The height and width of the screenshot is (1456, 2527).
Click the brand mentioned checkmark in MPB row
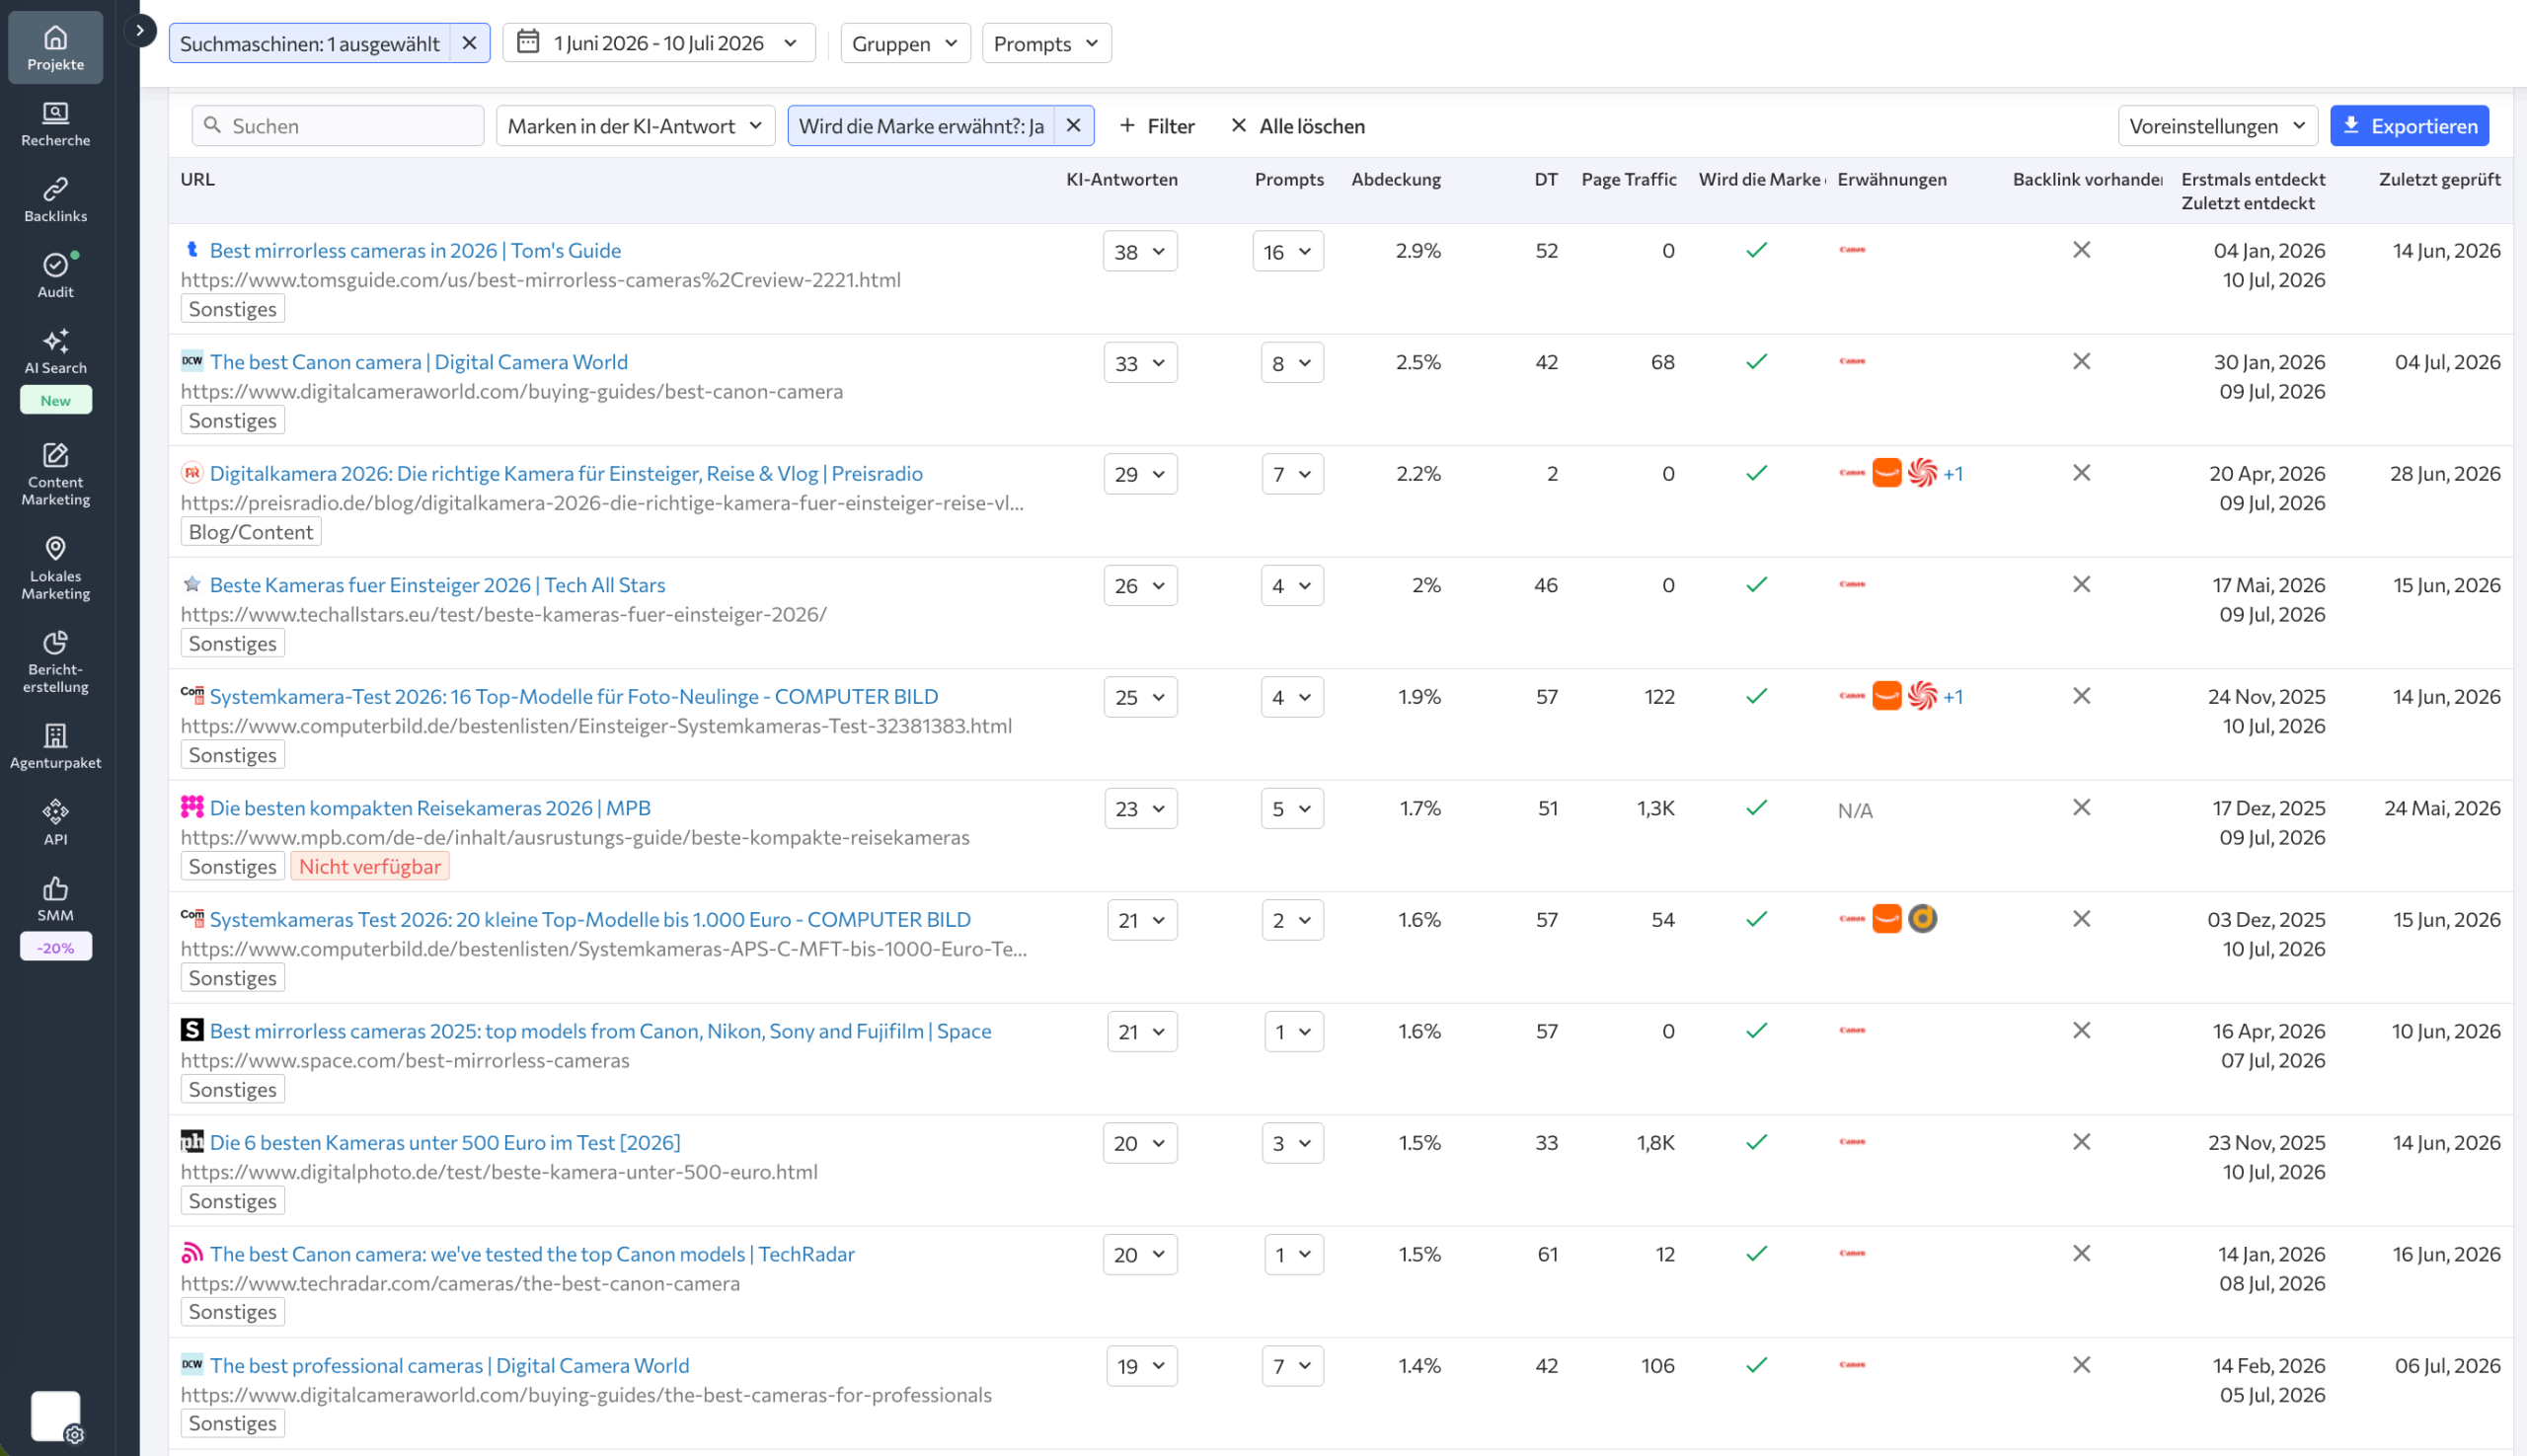(1756, 807)
